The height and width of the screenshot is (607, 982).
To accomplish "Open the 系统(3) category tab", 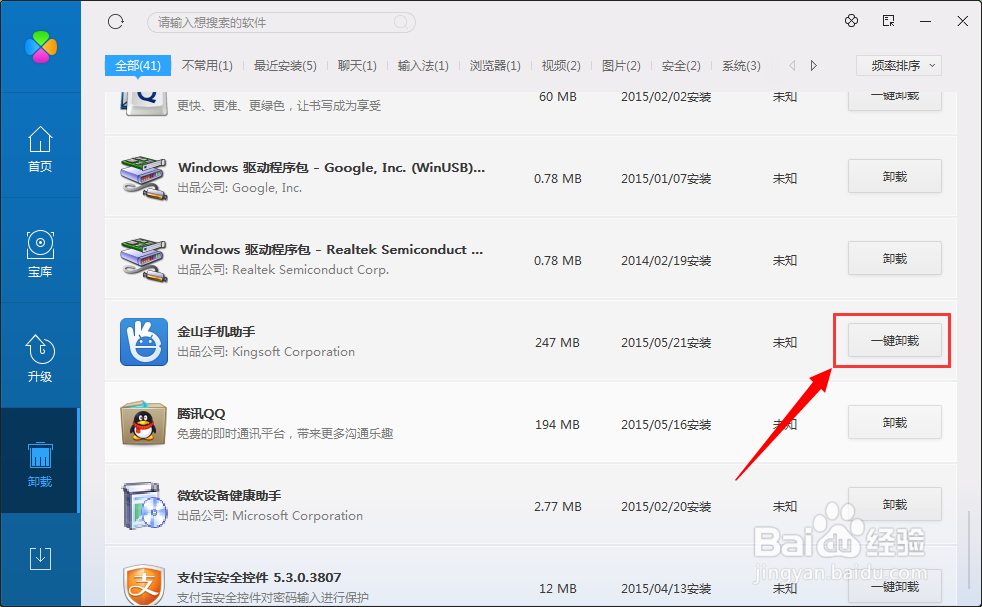I will (x=740, y=65).
